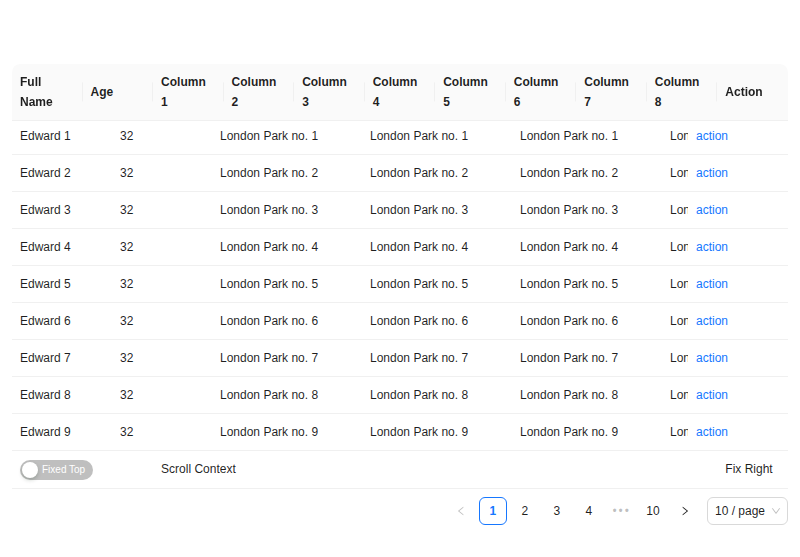Screen dimensions: 800x557
Task: Select page 3 in pagination
Action: pyautogui.click(x=557, y=511)
